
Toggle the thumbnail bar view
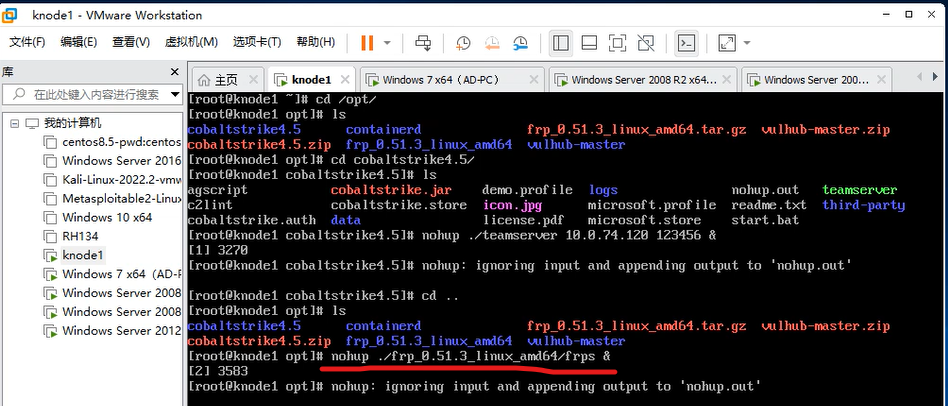(x=589, y=43)
